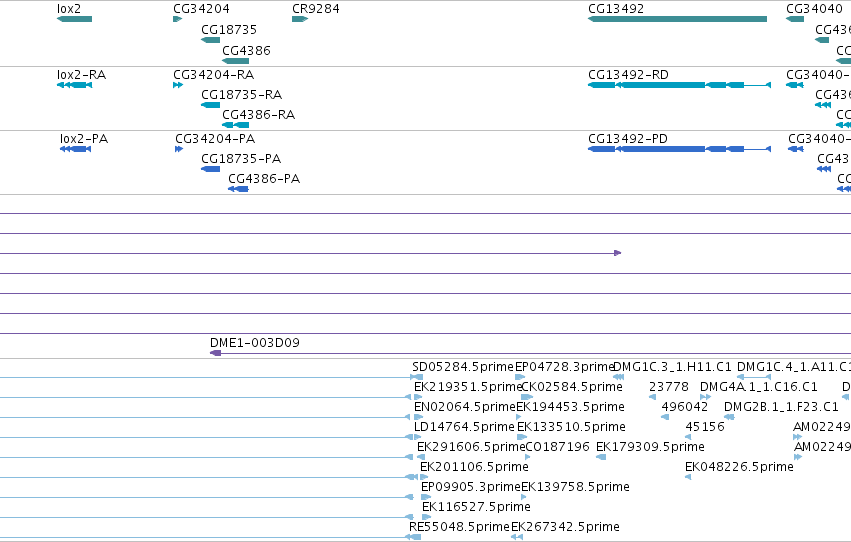Click the DME1-003D09 feature label
851x542 pixels.
[255, 343]
